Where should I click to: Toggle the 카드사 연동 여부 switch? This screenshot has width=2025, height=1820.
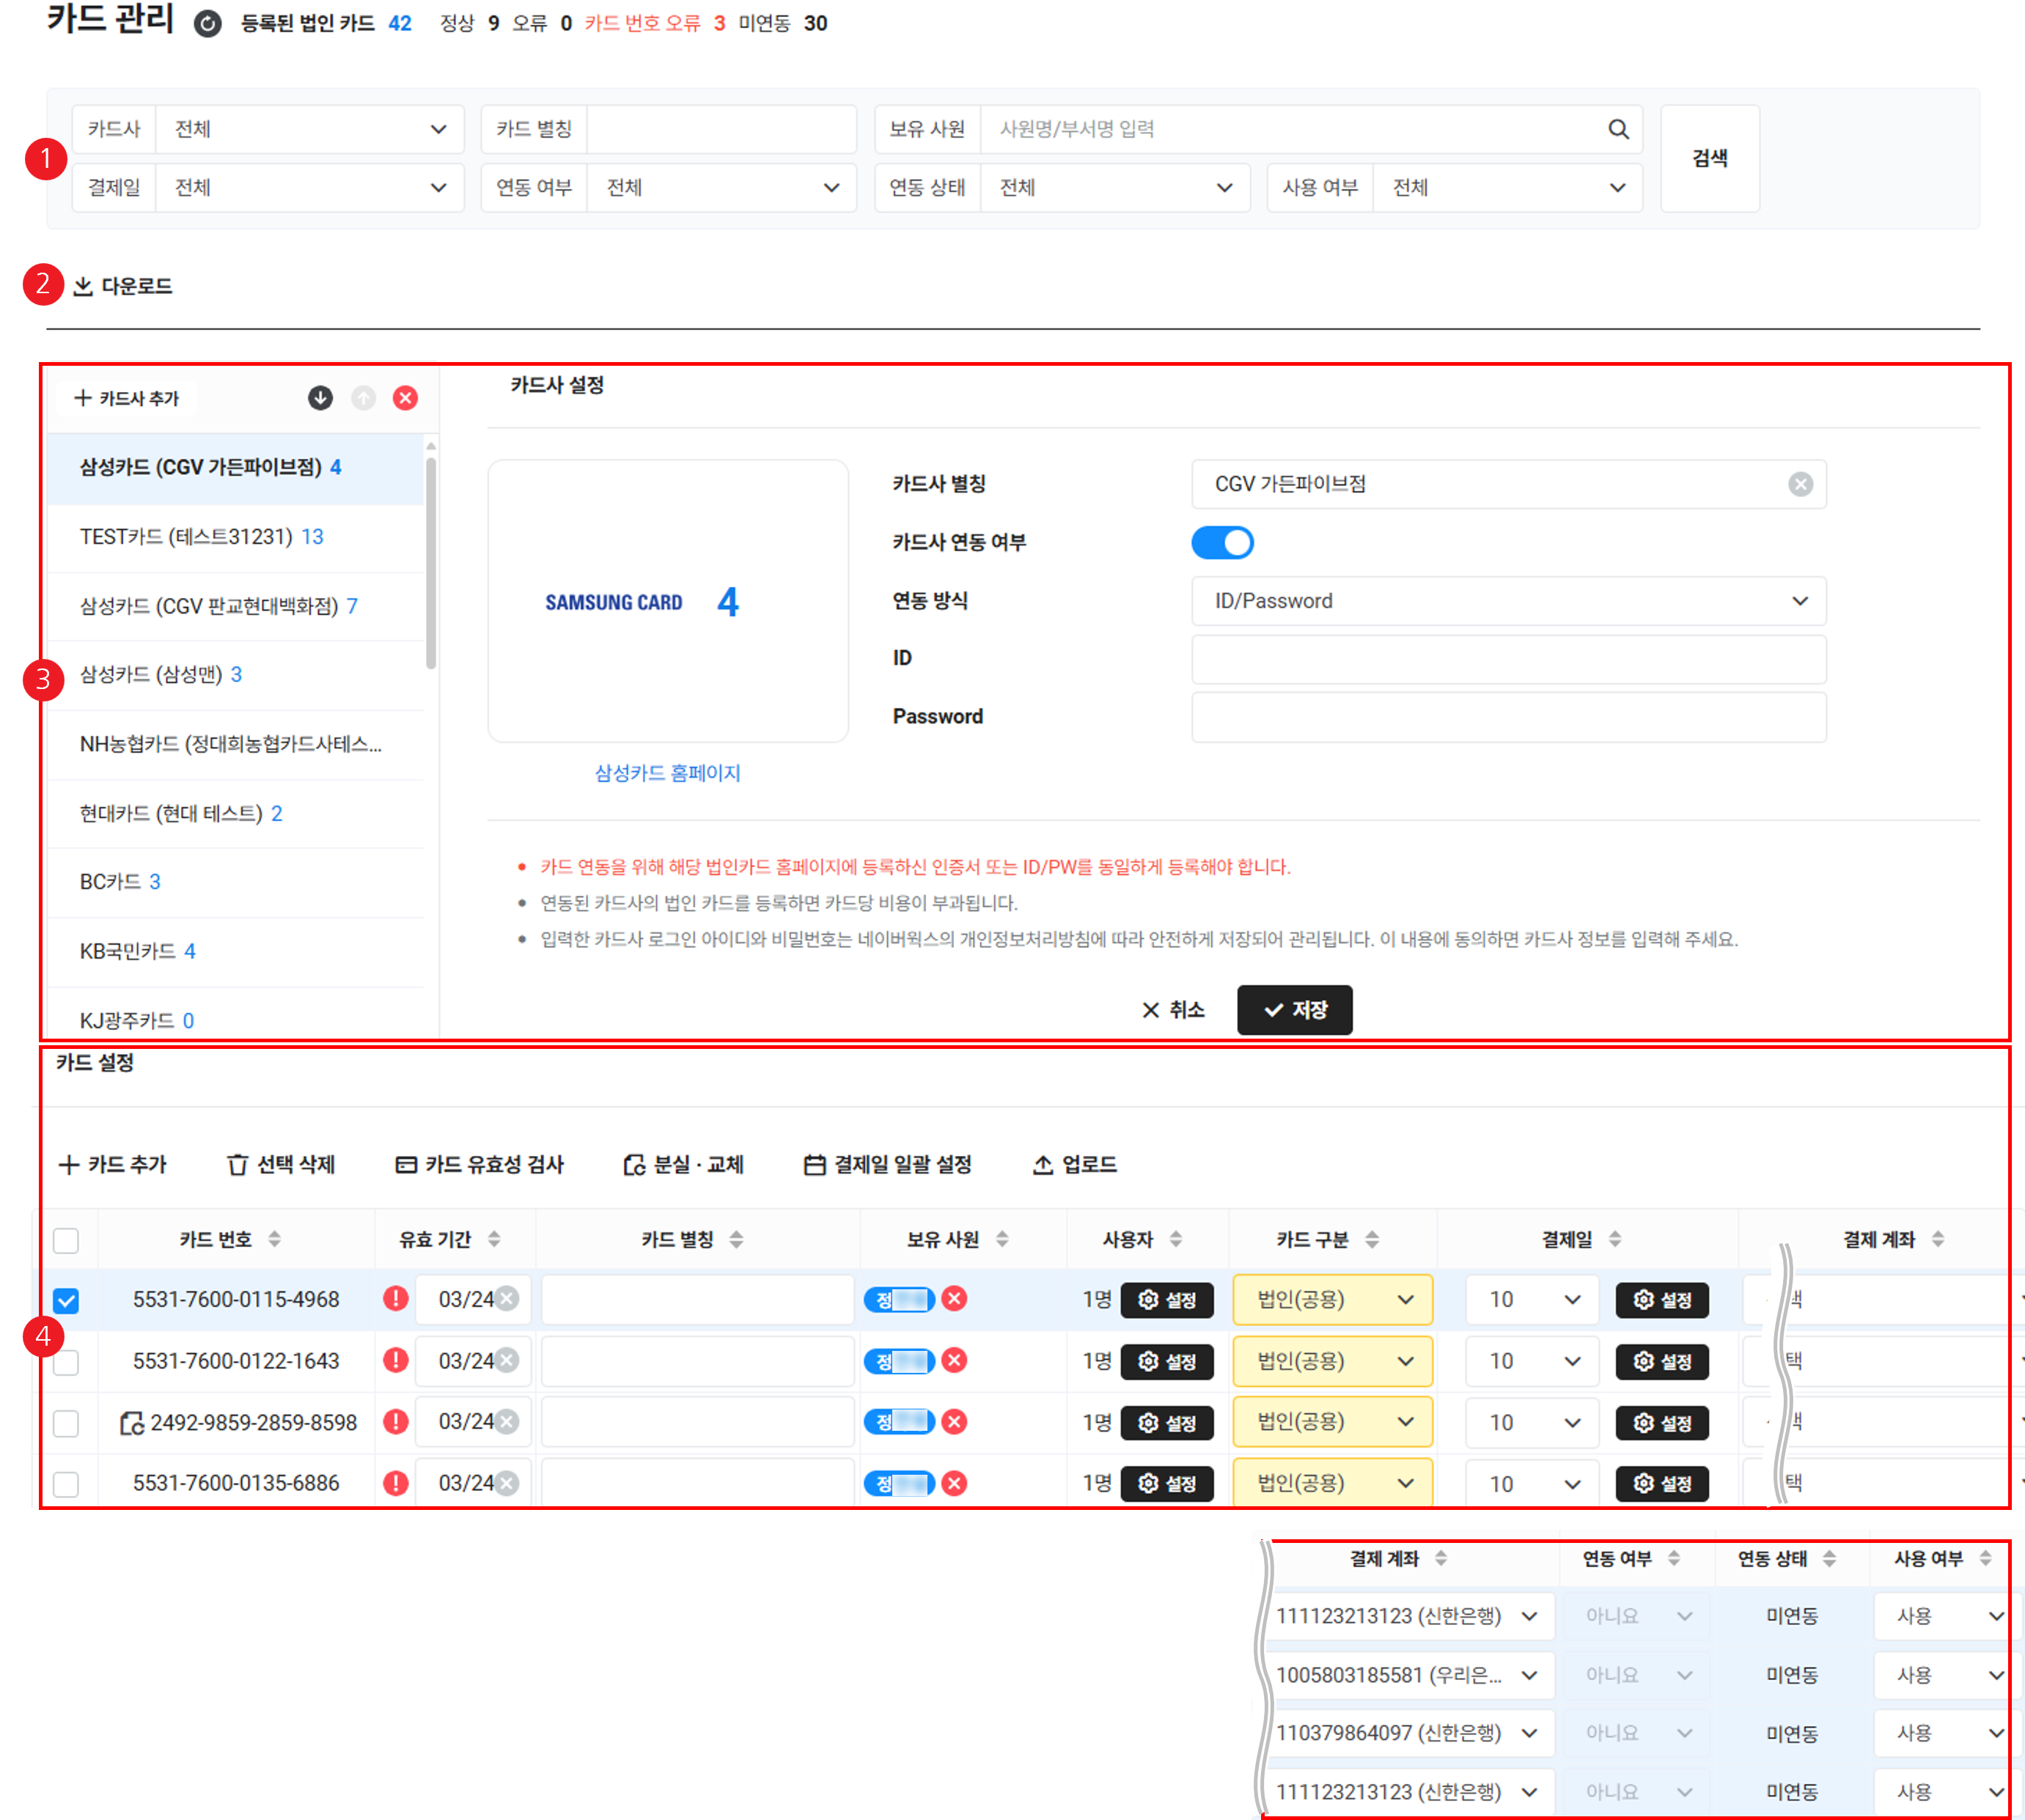point(1222,543)
